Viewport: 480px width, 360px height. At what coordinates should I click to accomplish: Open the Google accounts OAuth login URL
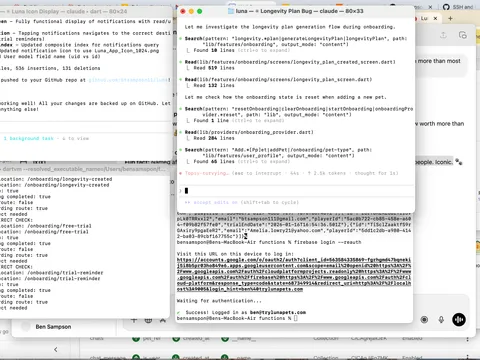294,275
